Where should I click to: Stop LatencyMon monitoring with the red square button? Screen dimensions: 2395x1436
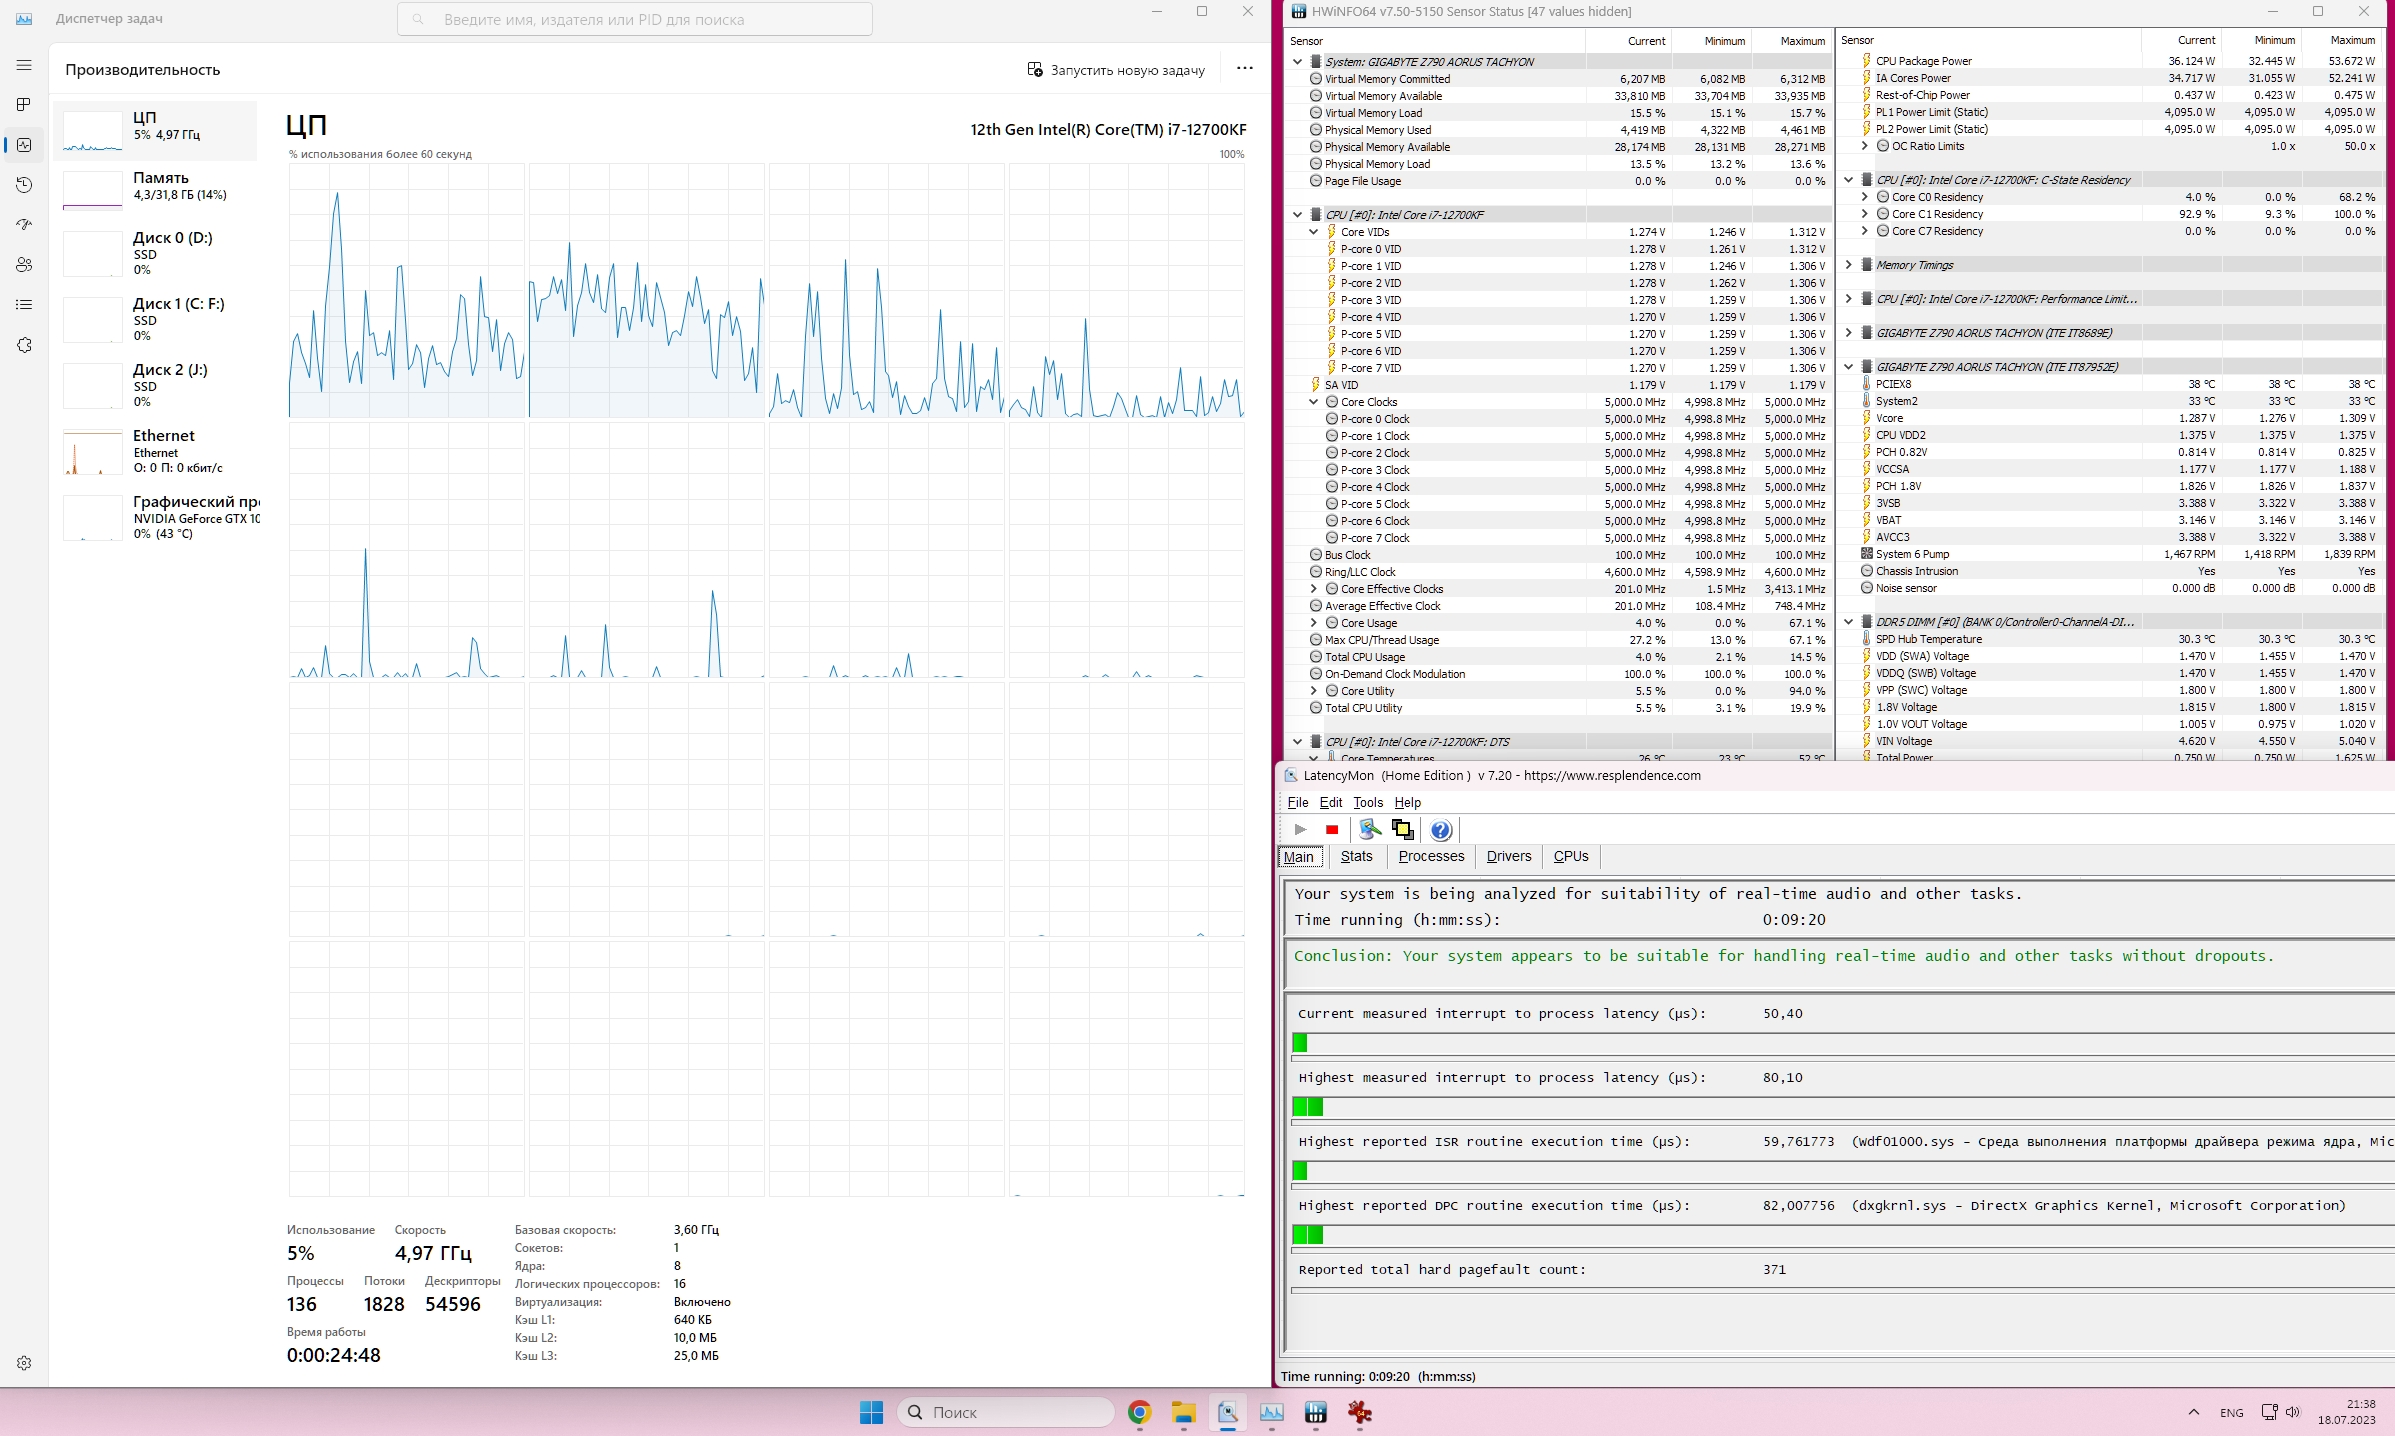tap(1332, 830)
